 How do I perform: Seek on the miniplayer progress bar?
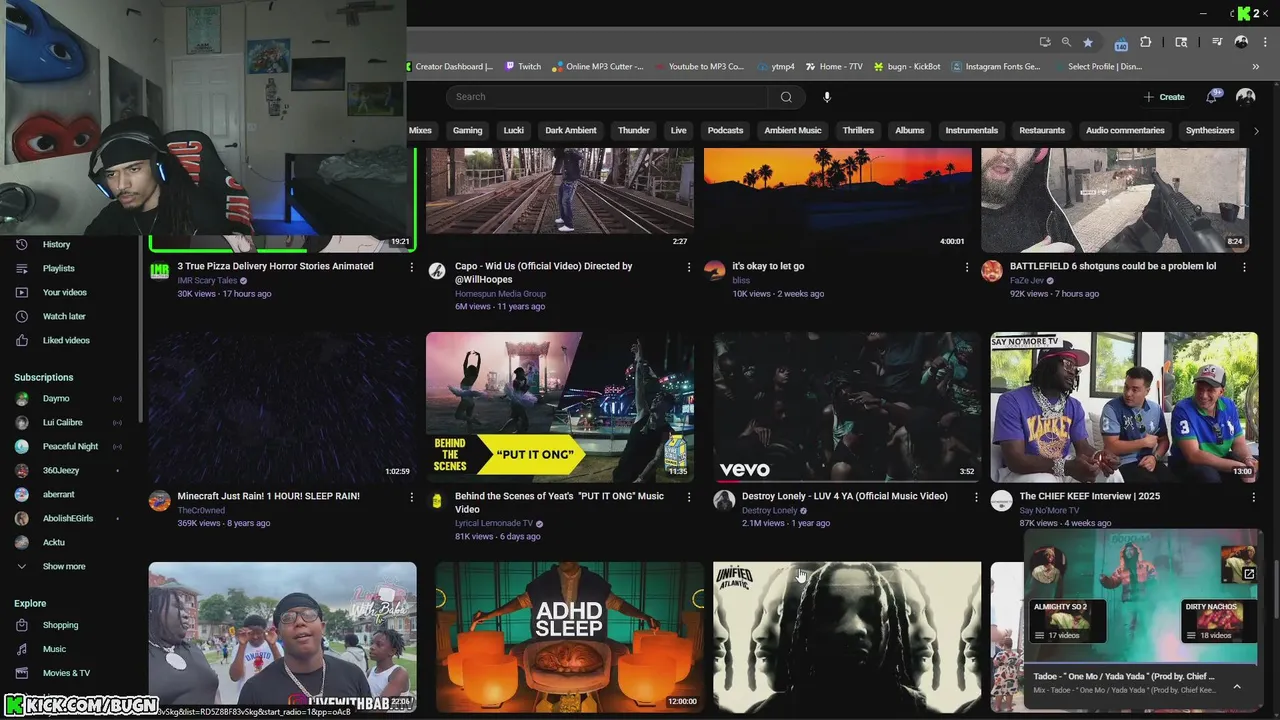pyautogui.click(x=1141, y=663)
